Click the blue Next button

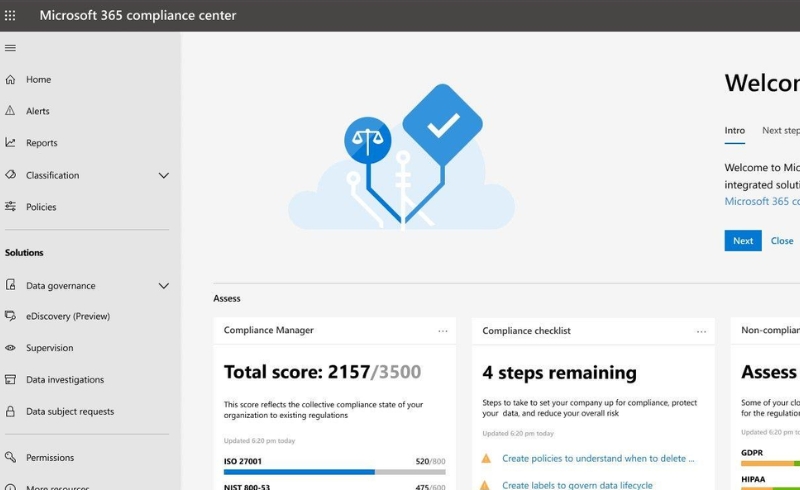pyautogui.click(x=743, y=240)
